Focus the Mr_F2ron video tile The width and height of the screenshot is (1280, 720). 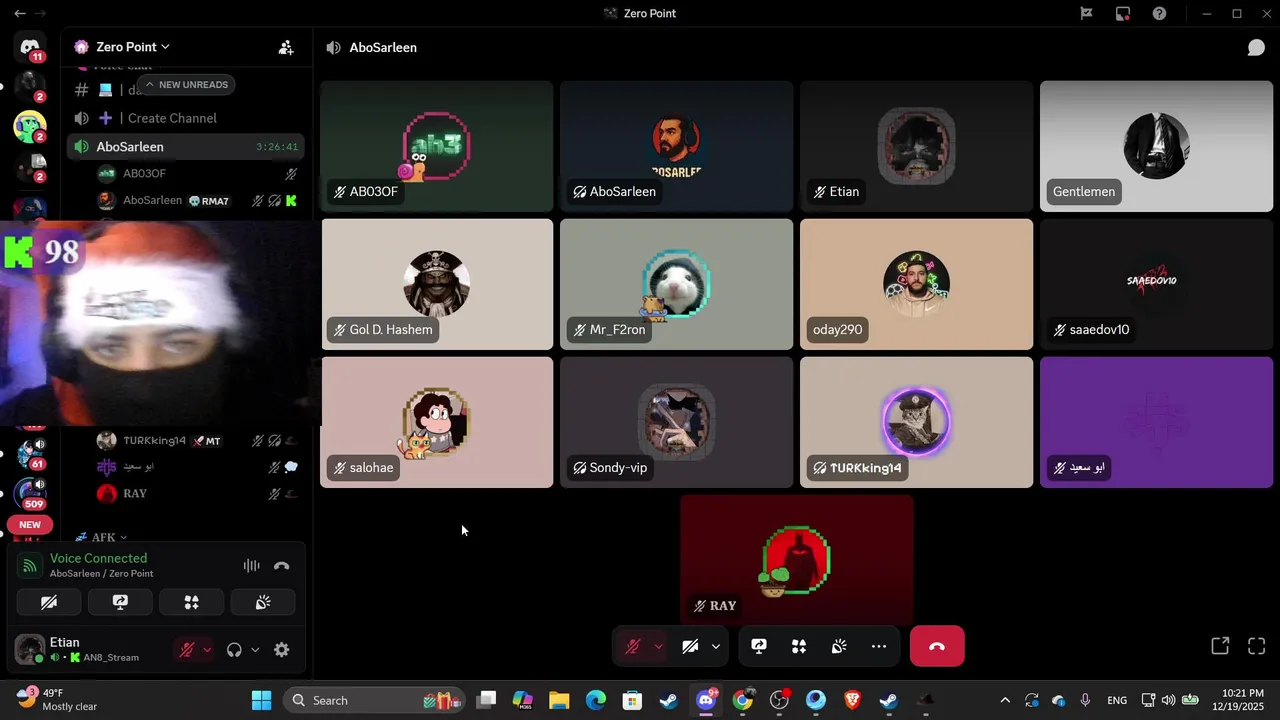pyautogui.click(x=676, y=284)
